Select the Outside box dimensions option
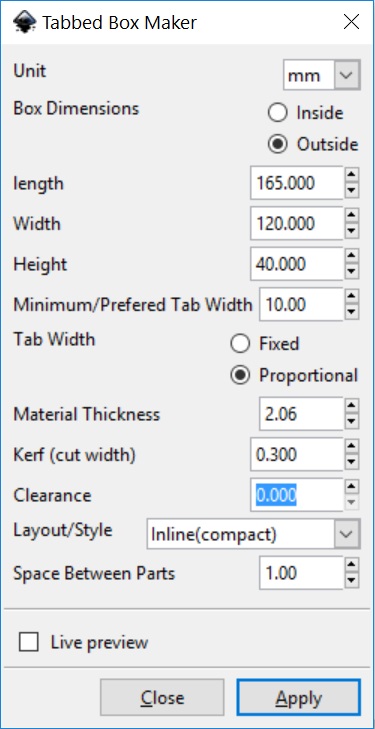The height and width of the screenshot is (729, 375). point(313,144)
